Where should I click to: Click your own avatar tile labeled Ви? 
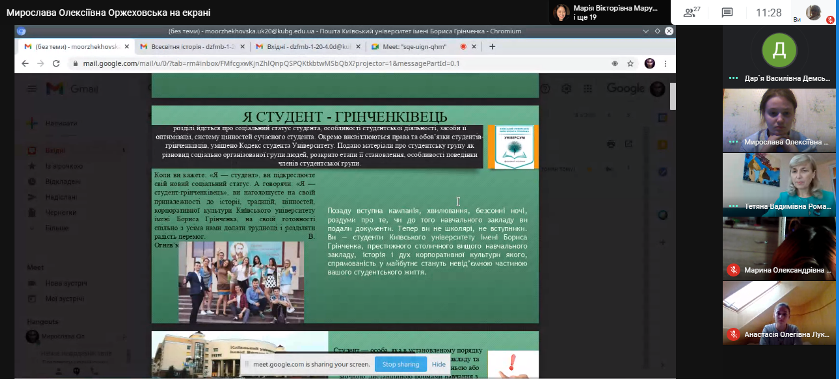click(813, 12)
